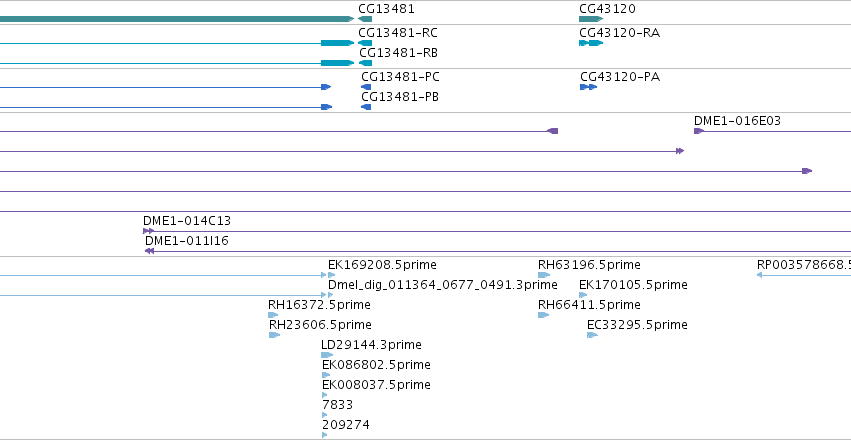Select the RP003578668 EST label
This screenshot has width=851, height=440.
tap(804, 265)
